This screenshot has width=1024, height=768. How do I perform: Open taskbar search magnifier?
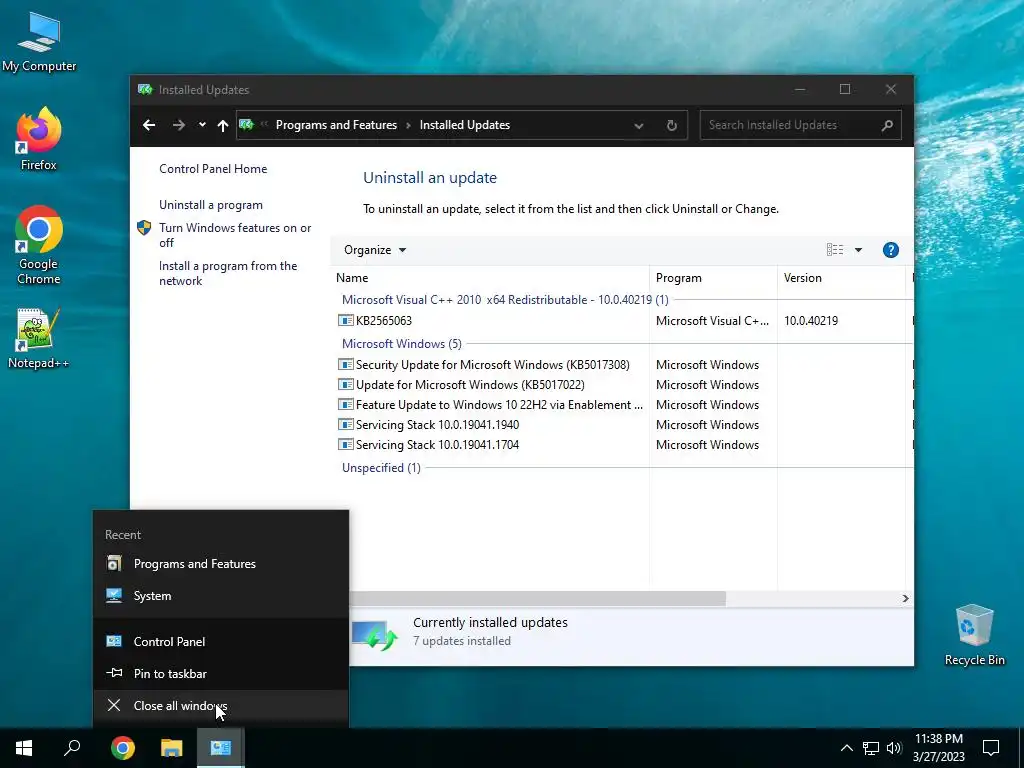point(72,748)
